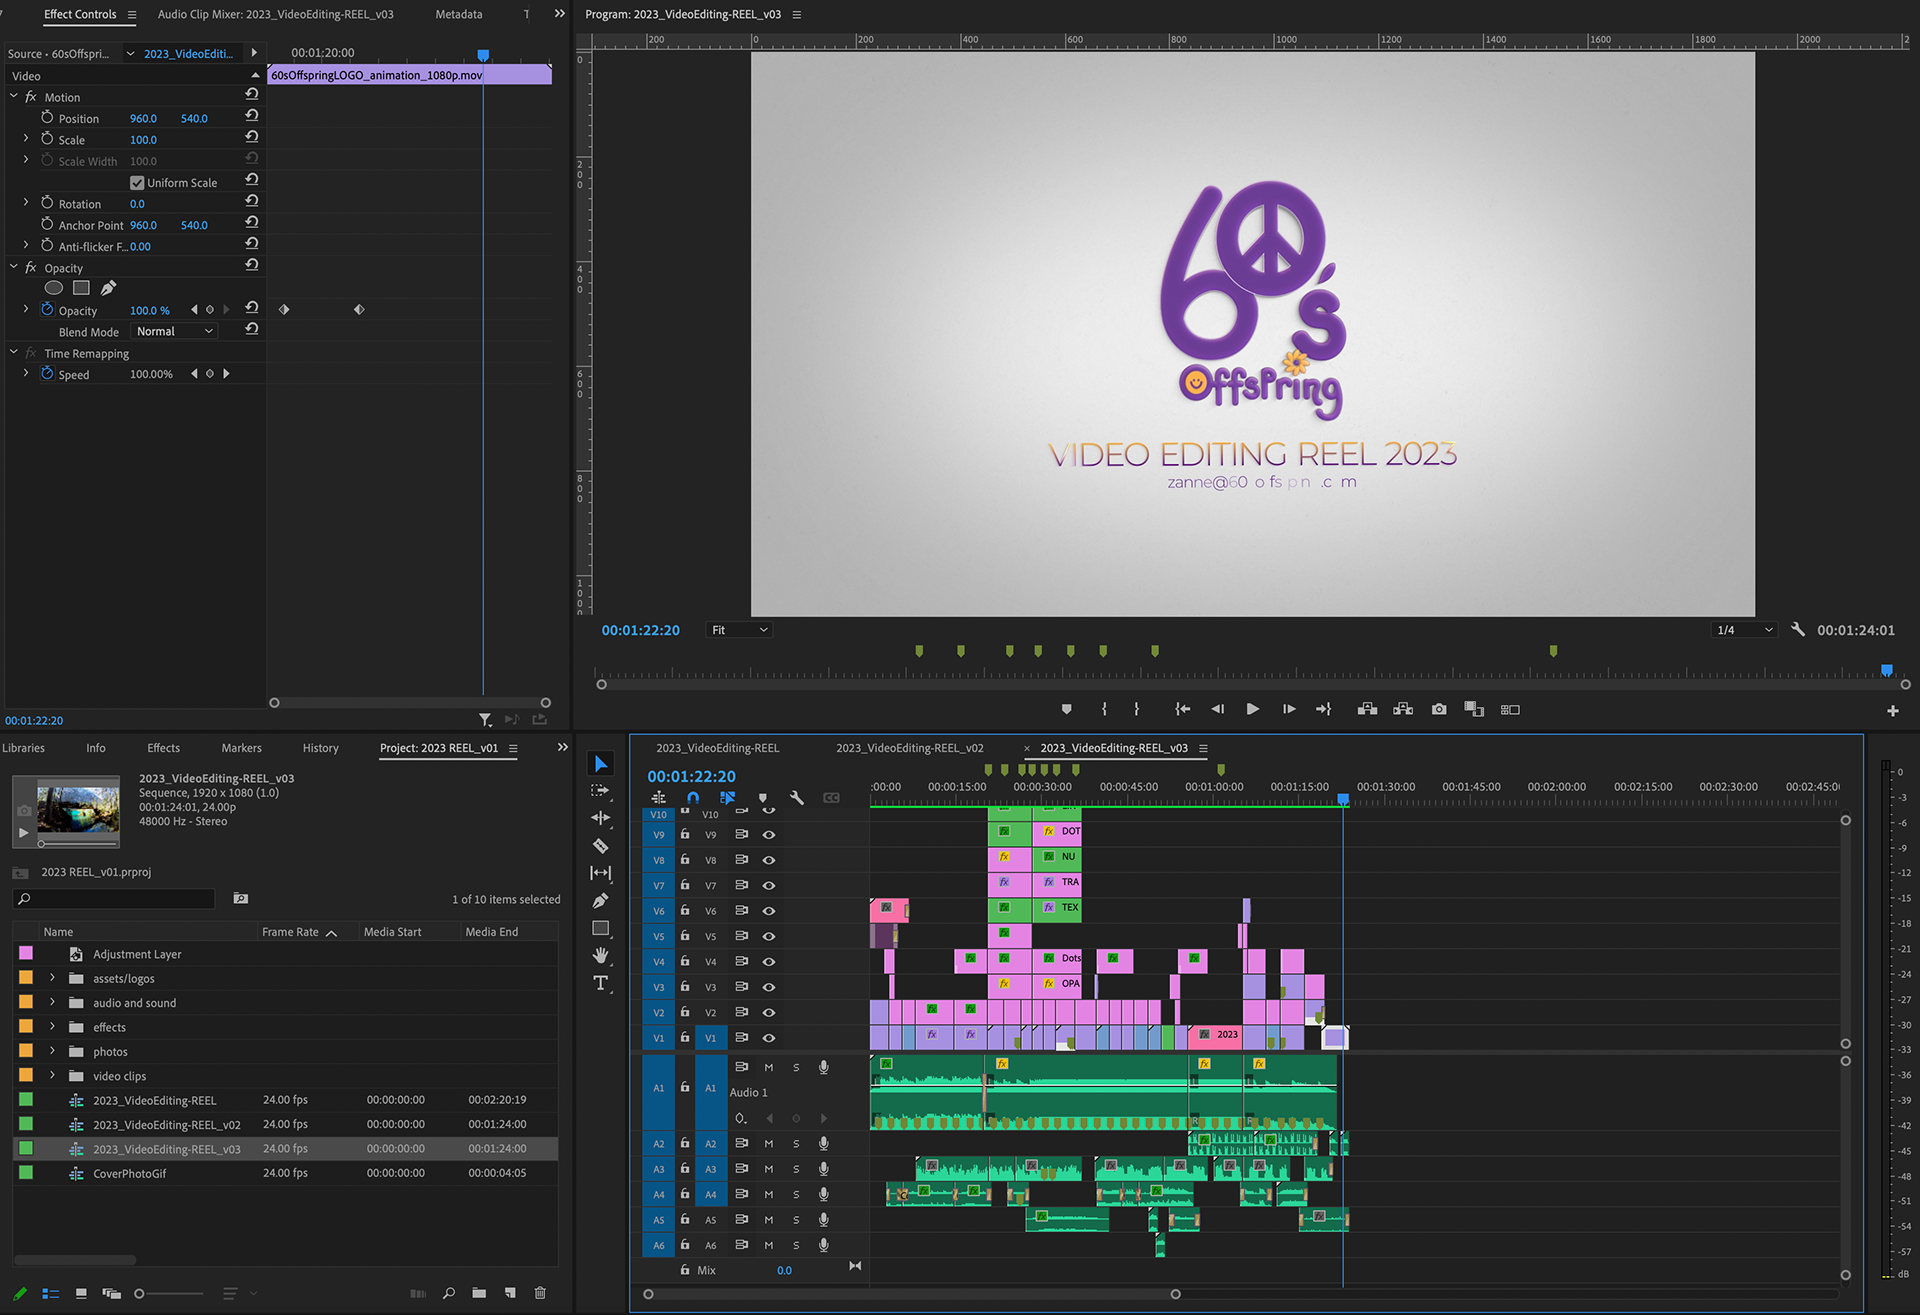Add marker using timeline marker icon
This screenshot has width=1920, height=1315.
tap(763, 798)
